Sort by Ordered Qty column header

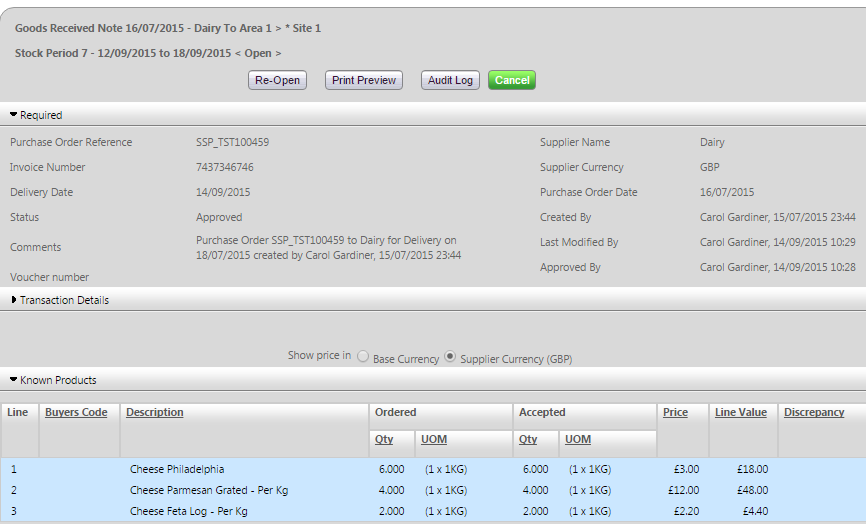pyautogui.click(x=384, y=439)
